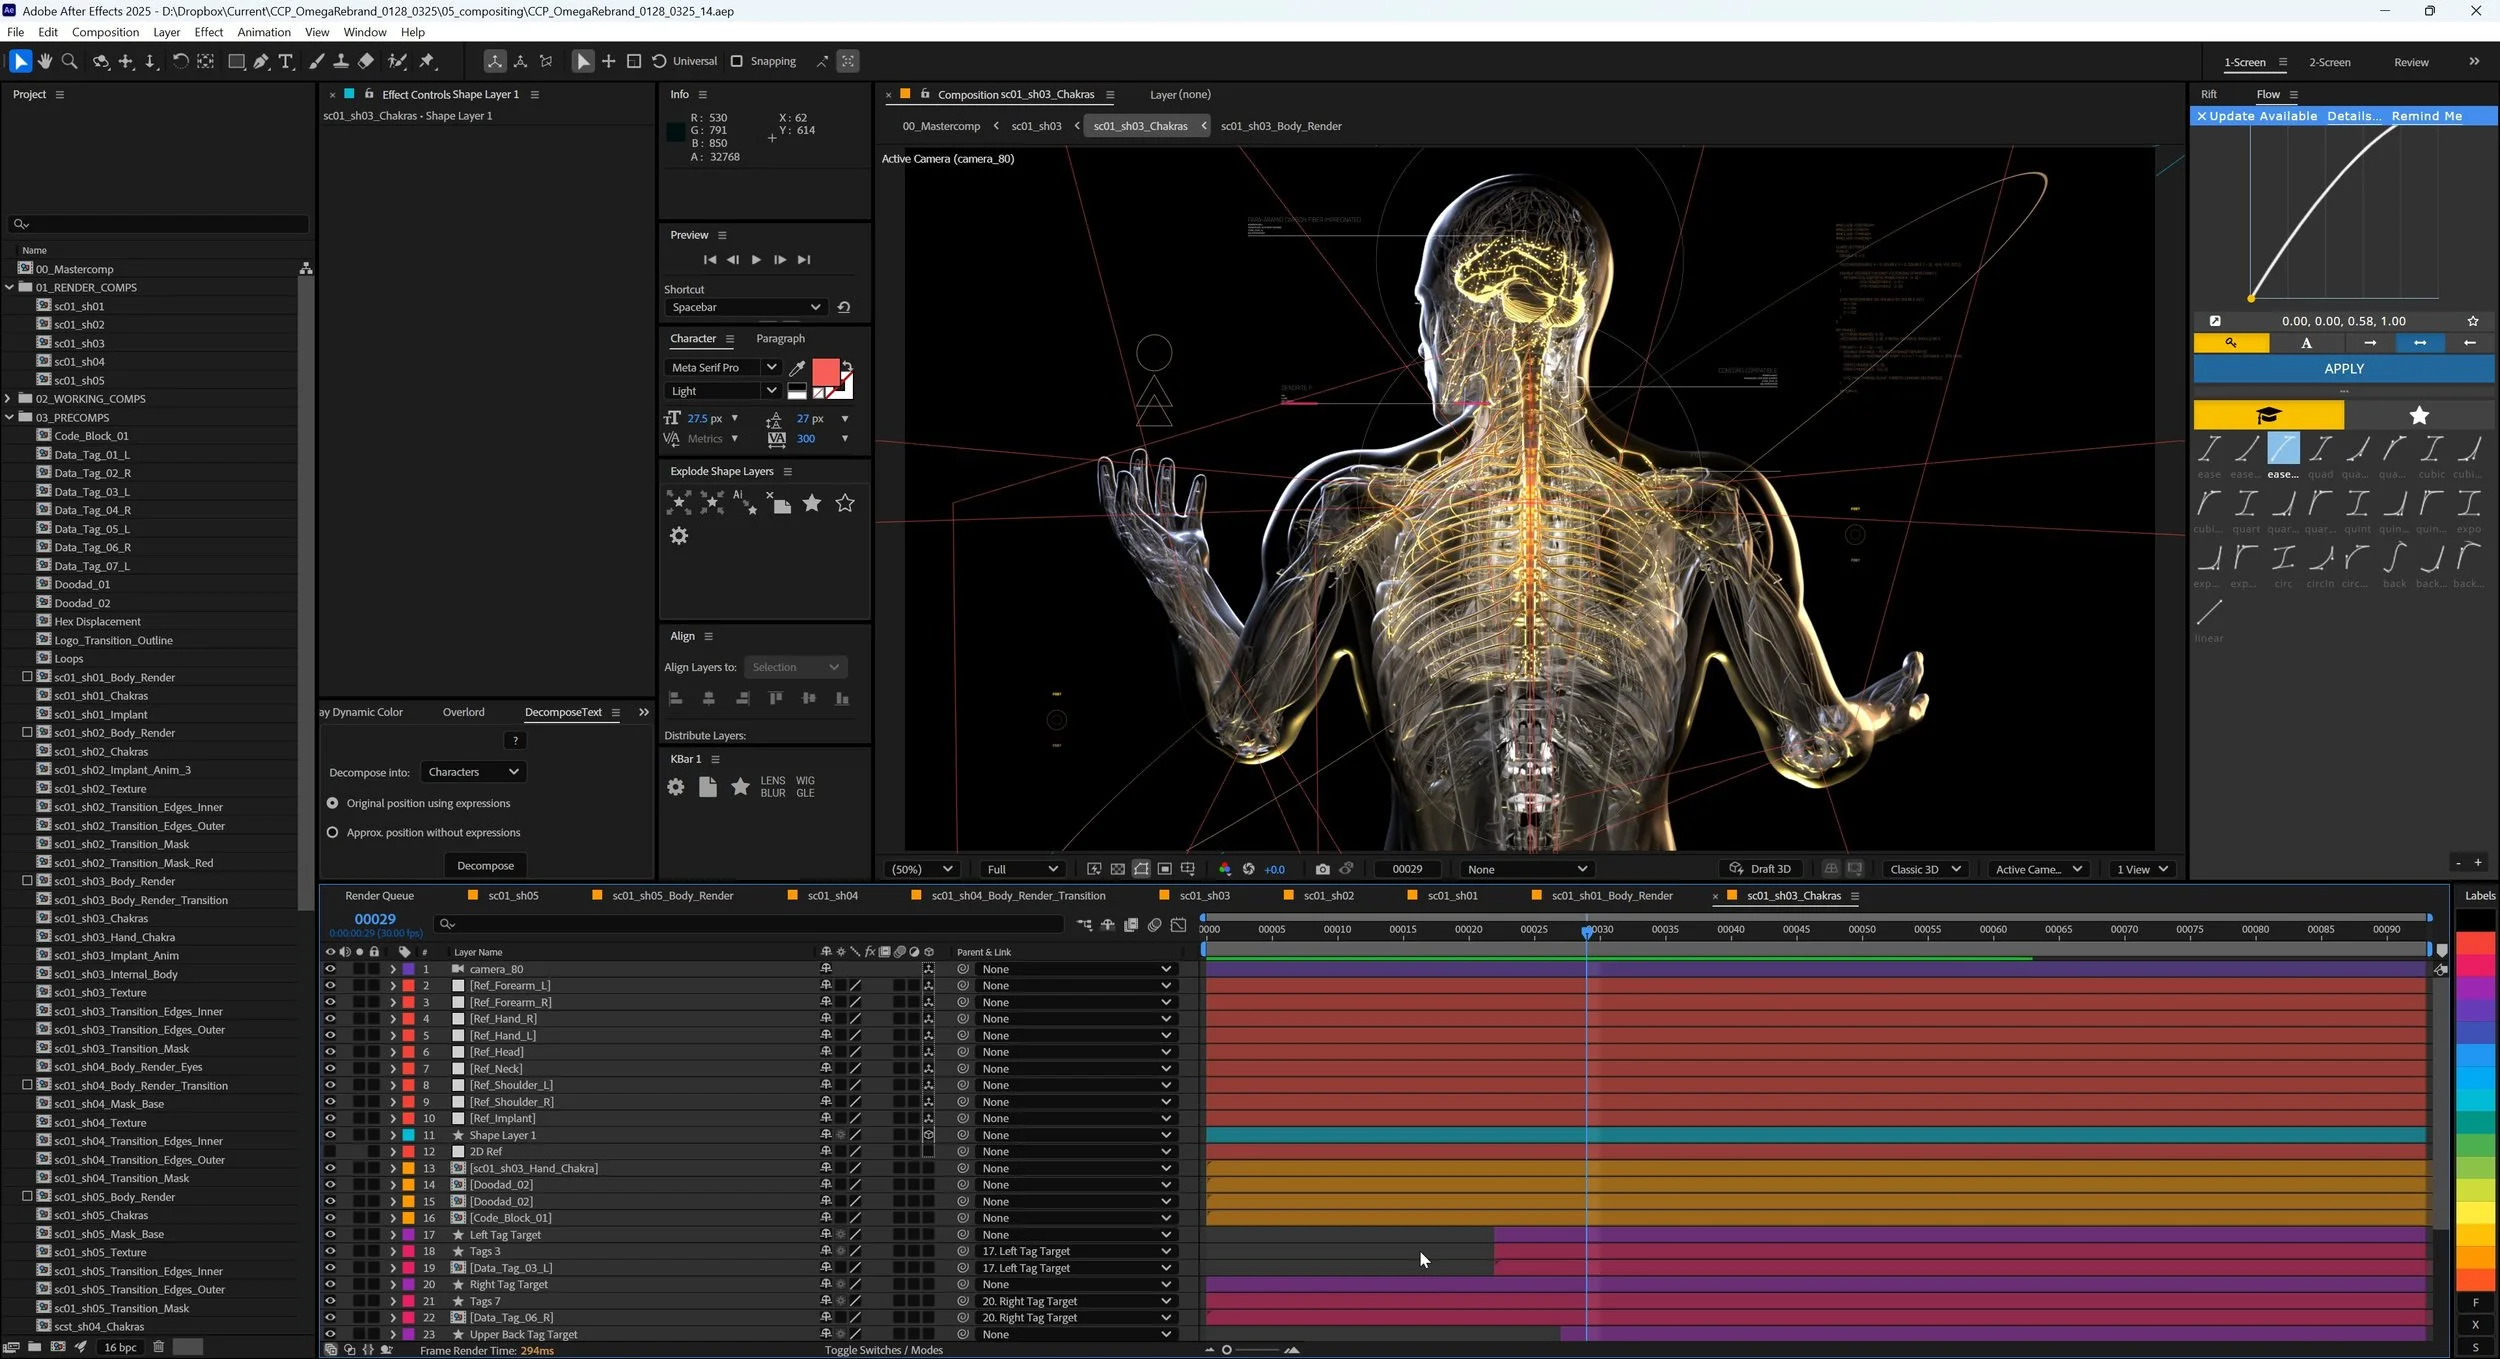Open the Classic 3D renderer dropdown
The image size is (2500, 1359).
(1924, 869)
